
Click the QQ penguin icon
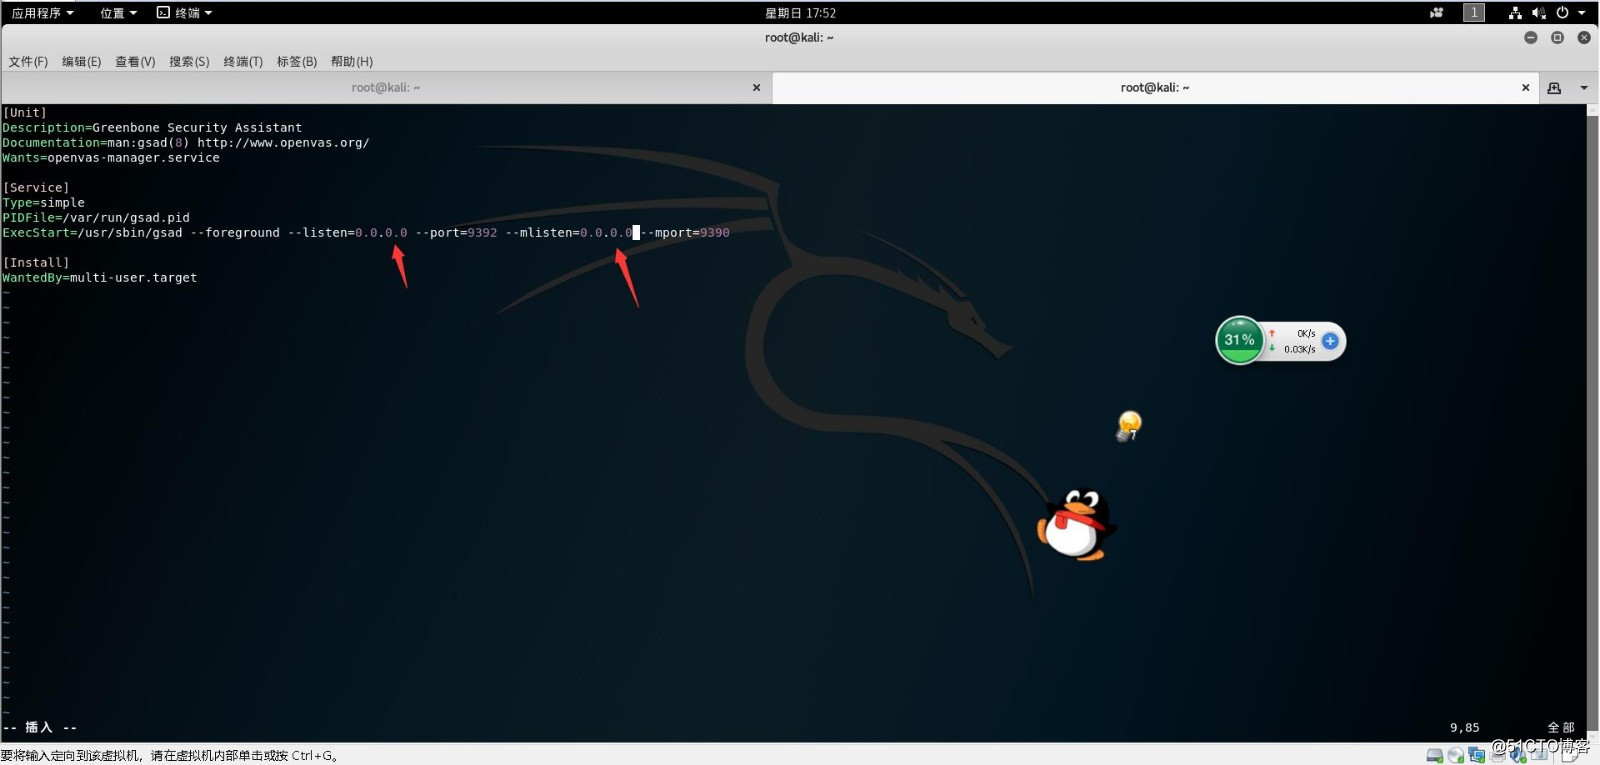pos(1076,525)
